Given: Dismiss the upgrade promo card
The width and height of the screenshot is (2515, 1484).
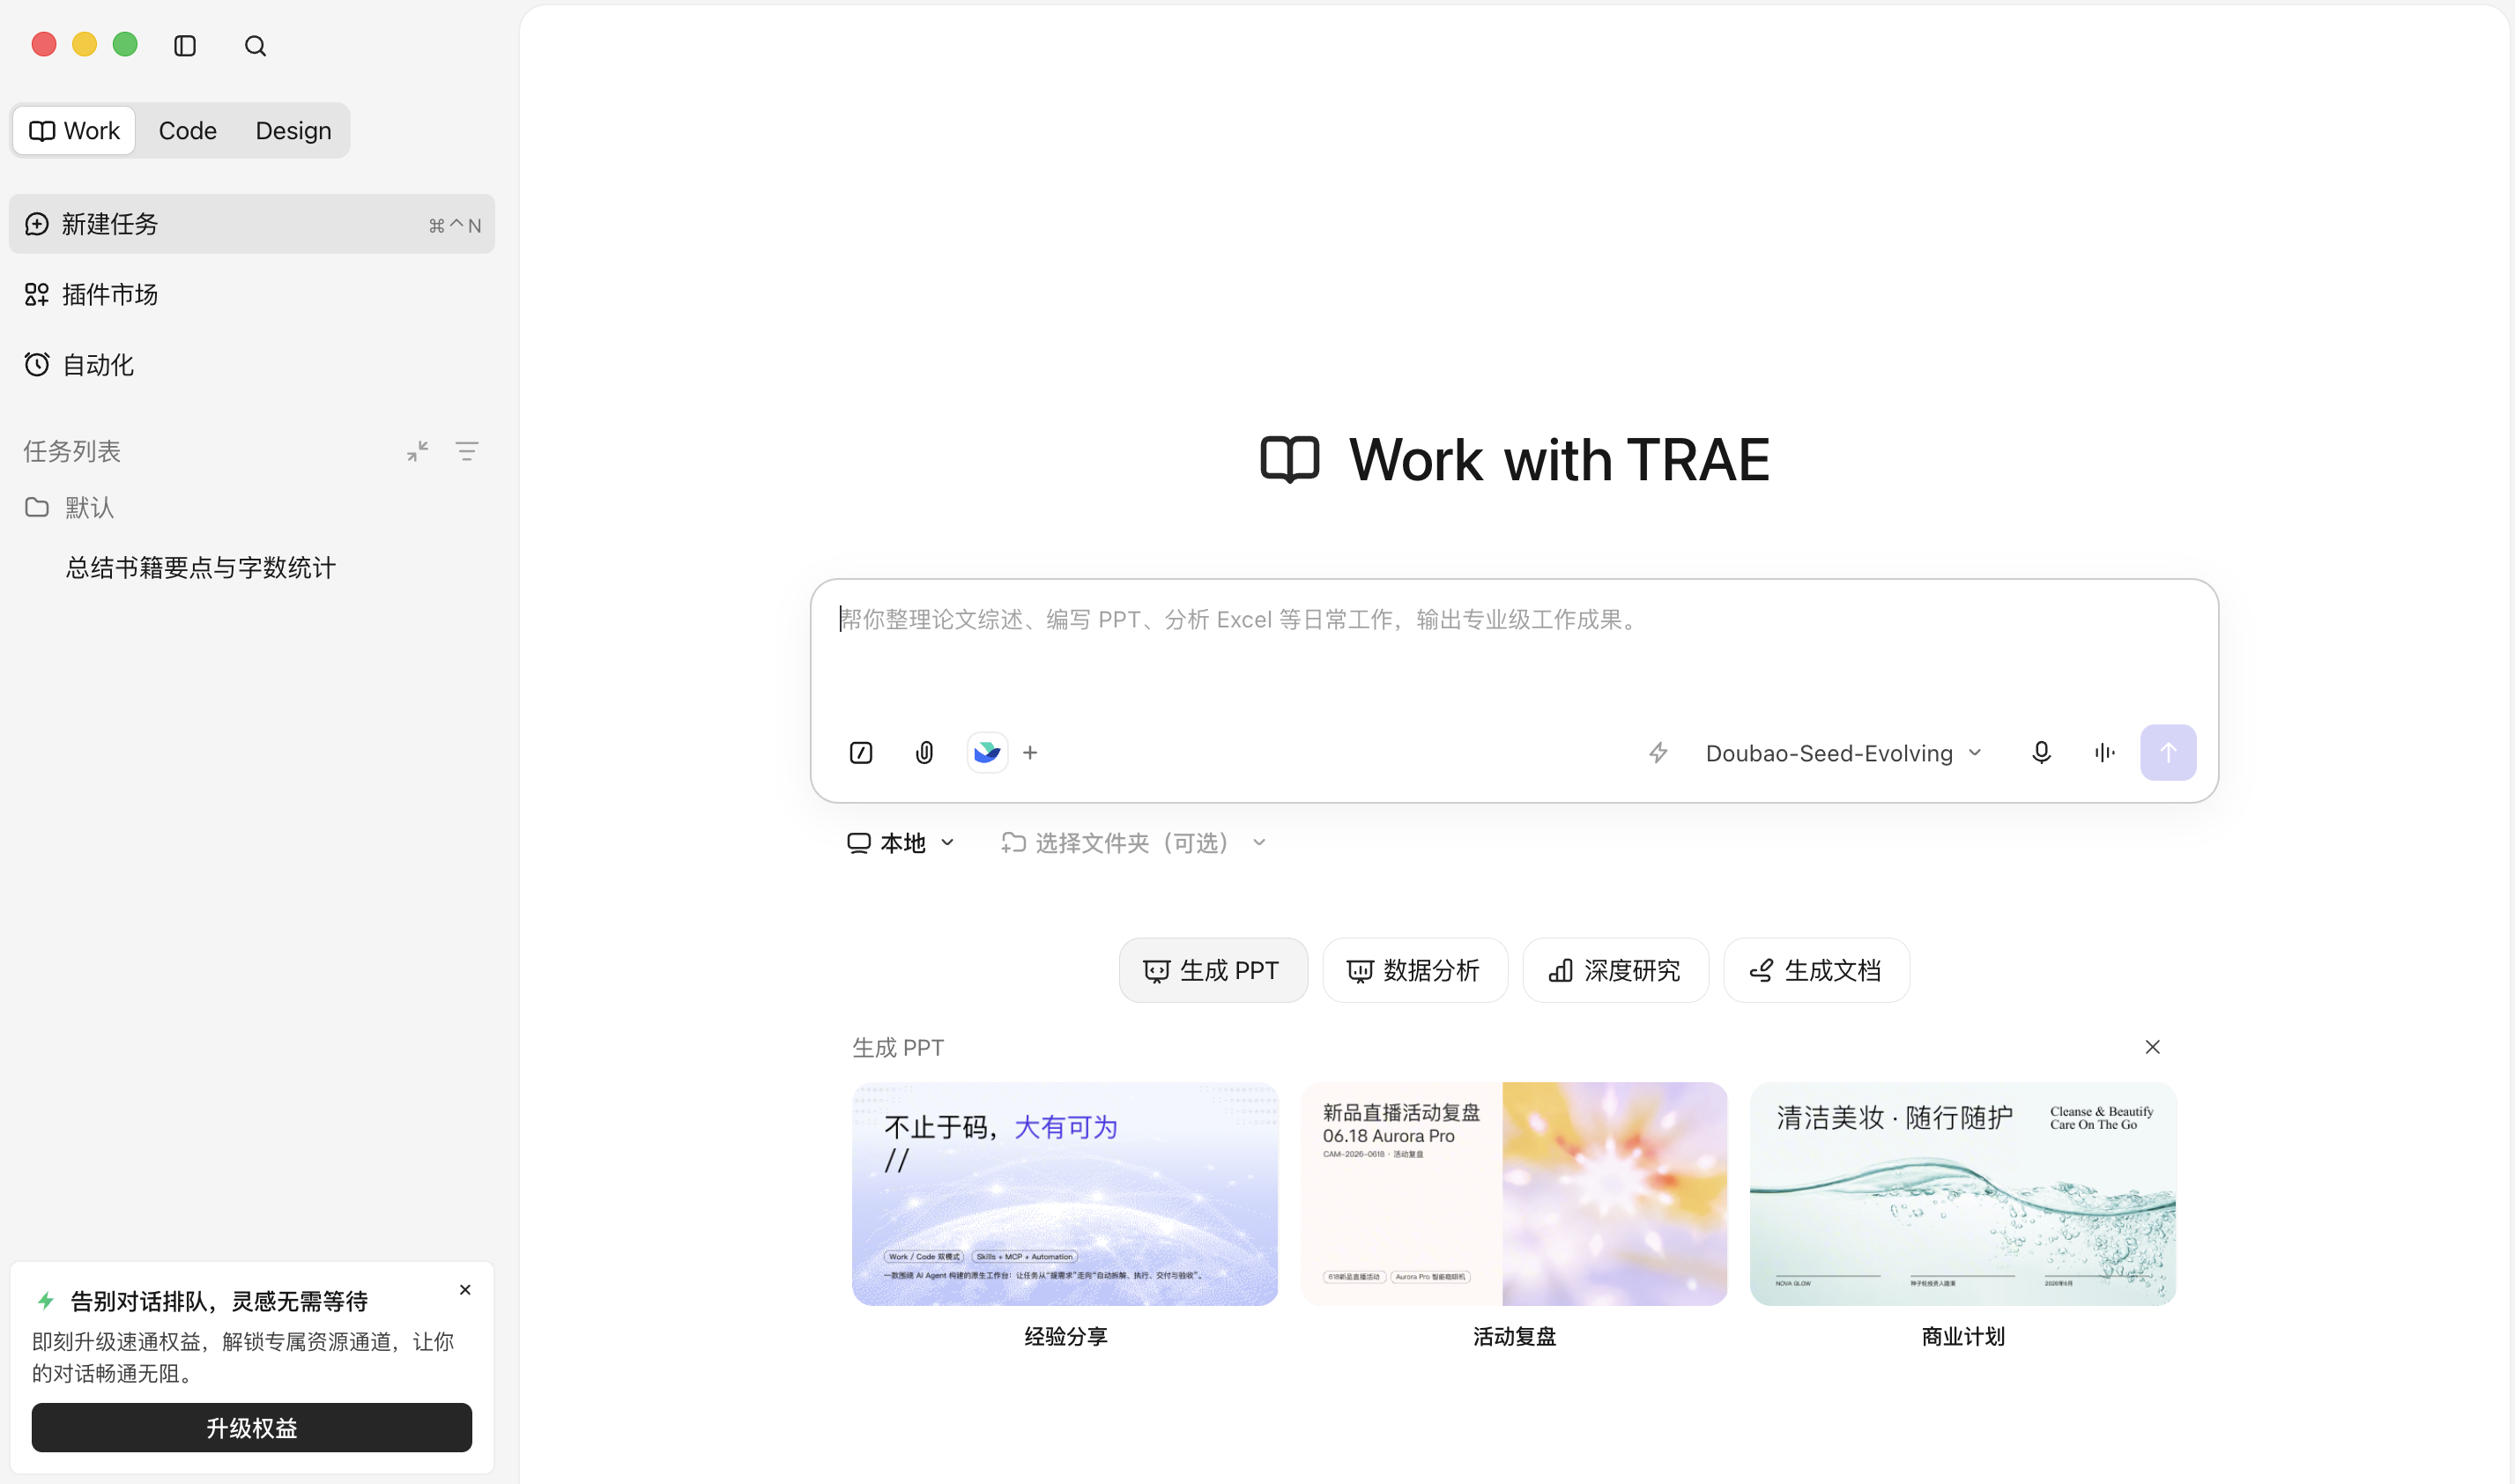Looking at the screenshot, I should point(465,1290).
